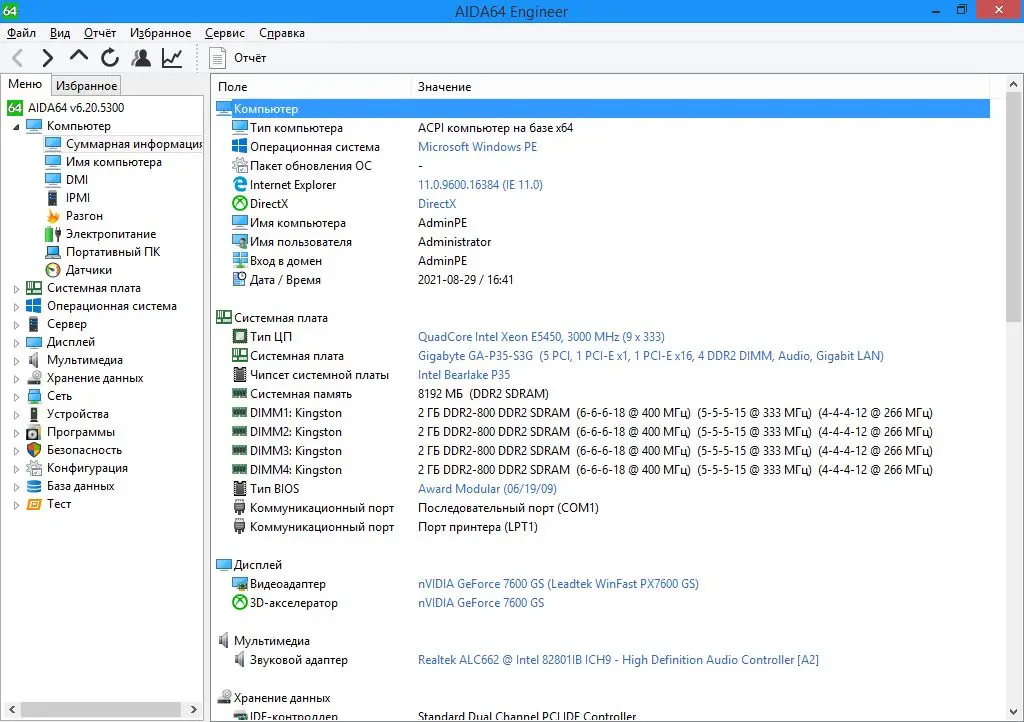Screen dimensions: 1024x722
Task: Collapse the Компьютер tree node
Action: point(16,127)
